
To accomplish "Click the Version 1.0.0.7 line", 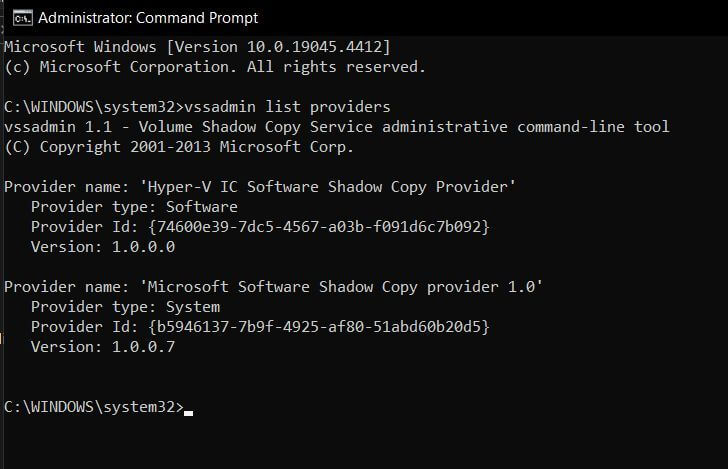I will [103, 347].
